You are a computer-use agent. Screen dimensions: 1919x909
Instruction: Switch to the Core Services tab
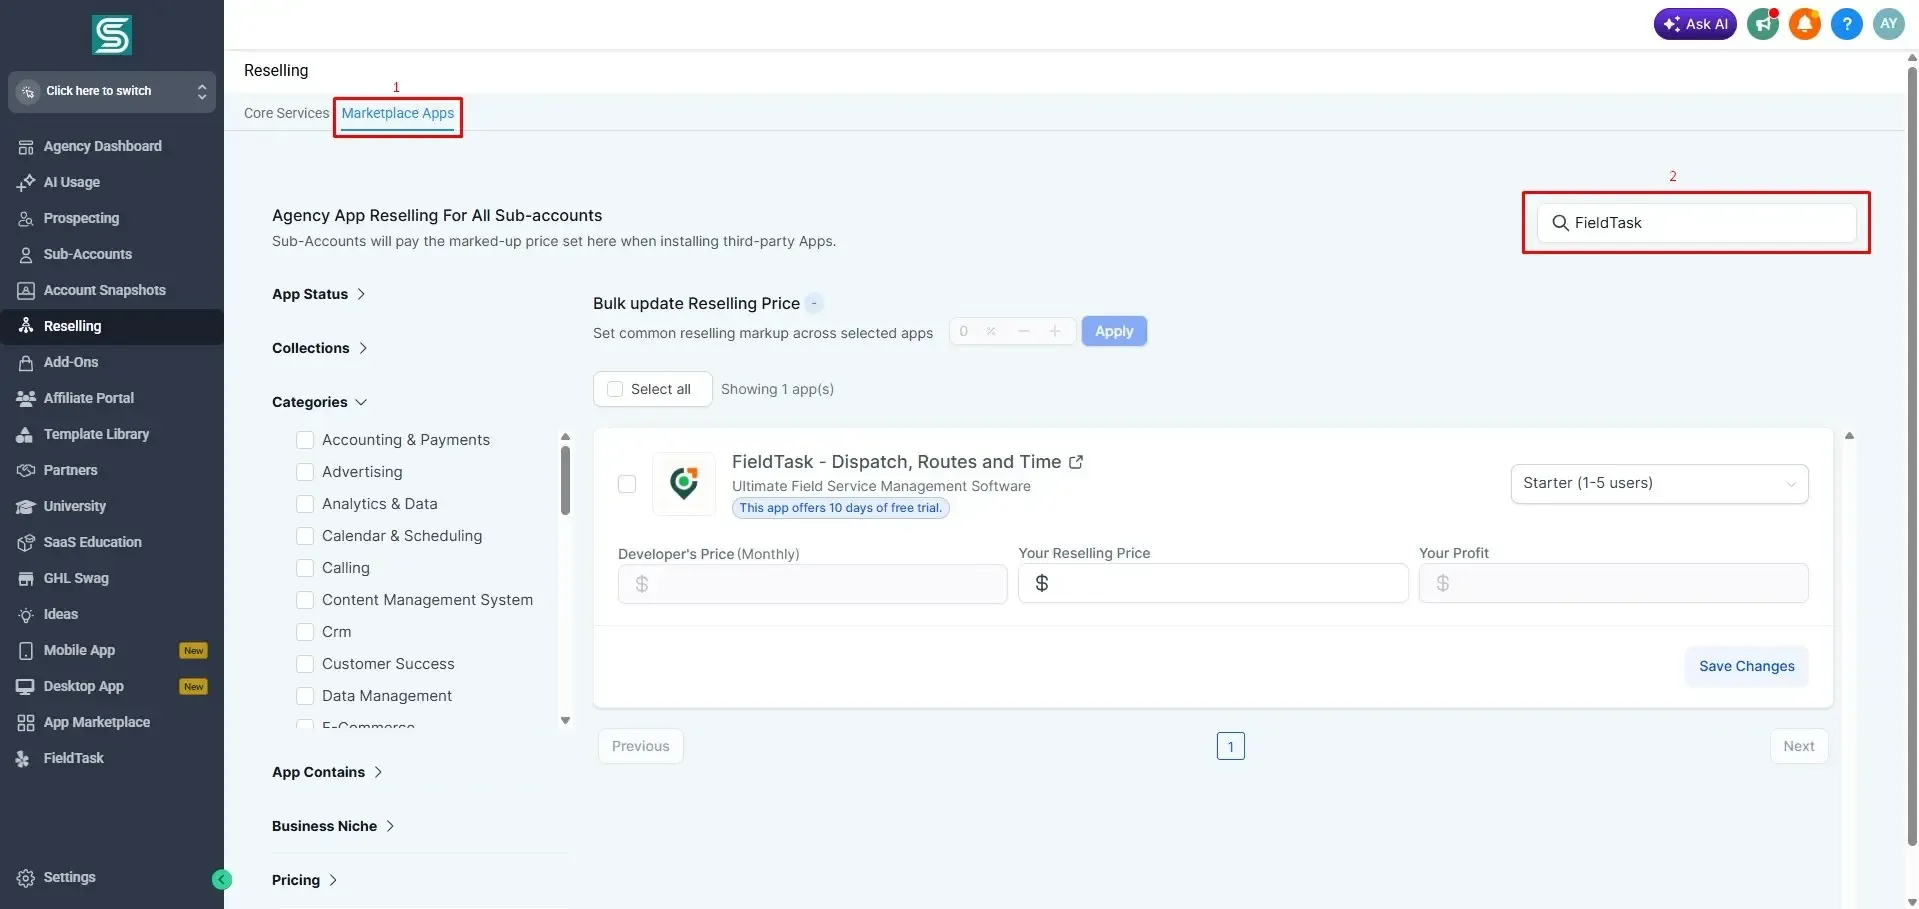click(x=286, y=113)
